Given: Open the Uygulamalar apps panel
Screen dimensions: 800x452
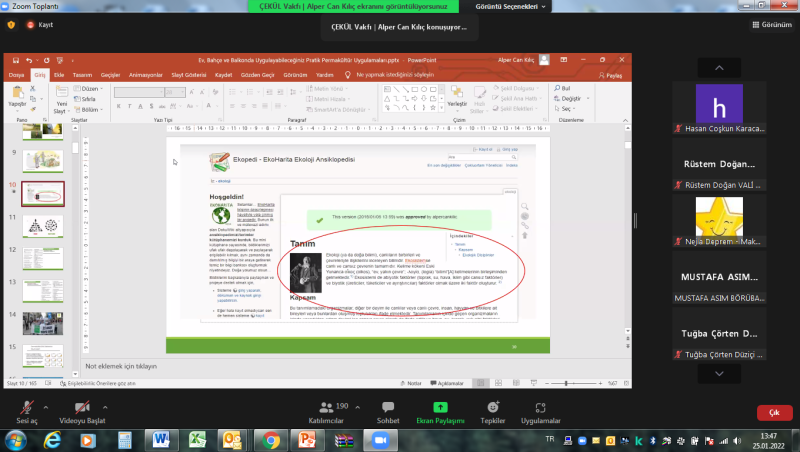Looking at the screenshot, I should click(540, 411).
